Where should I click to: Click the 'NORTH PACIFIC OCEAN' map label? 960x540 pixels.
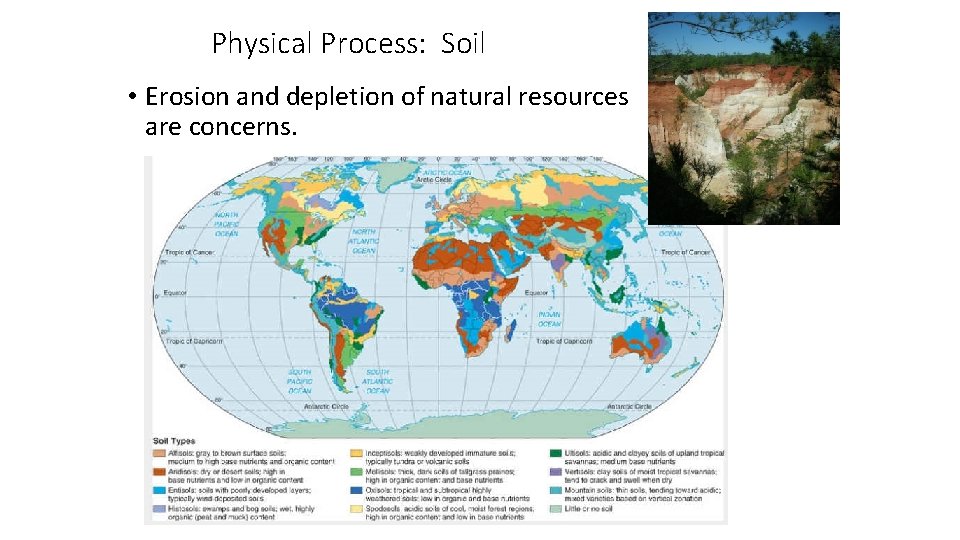coord(227,225)
